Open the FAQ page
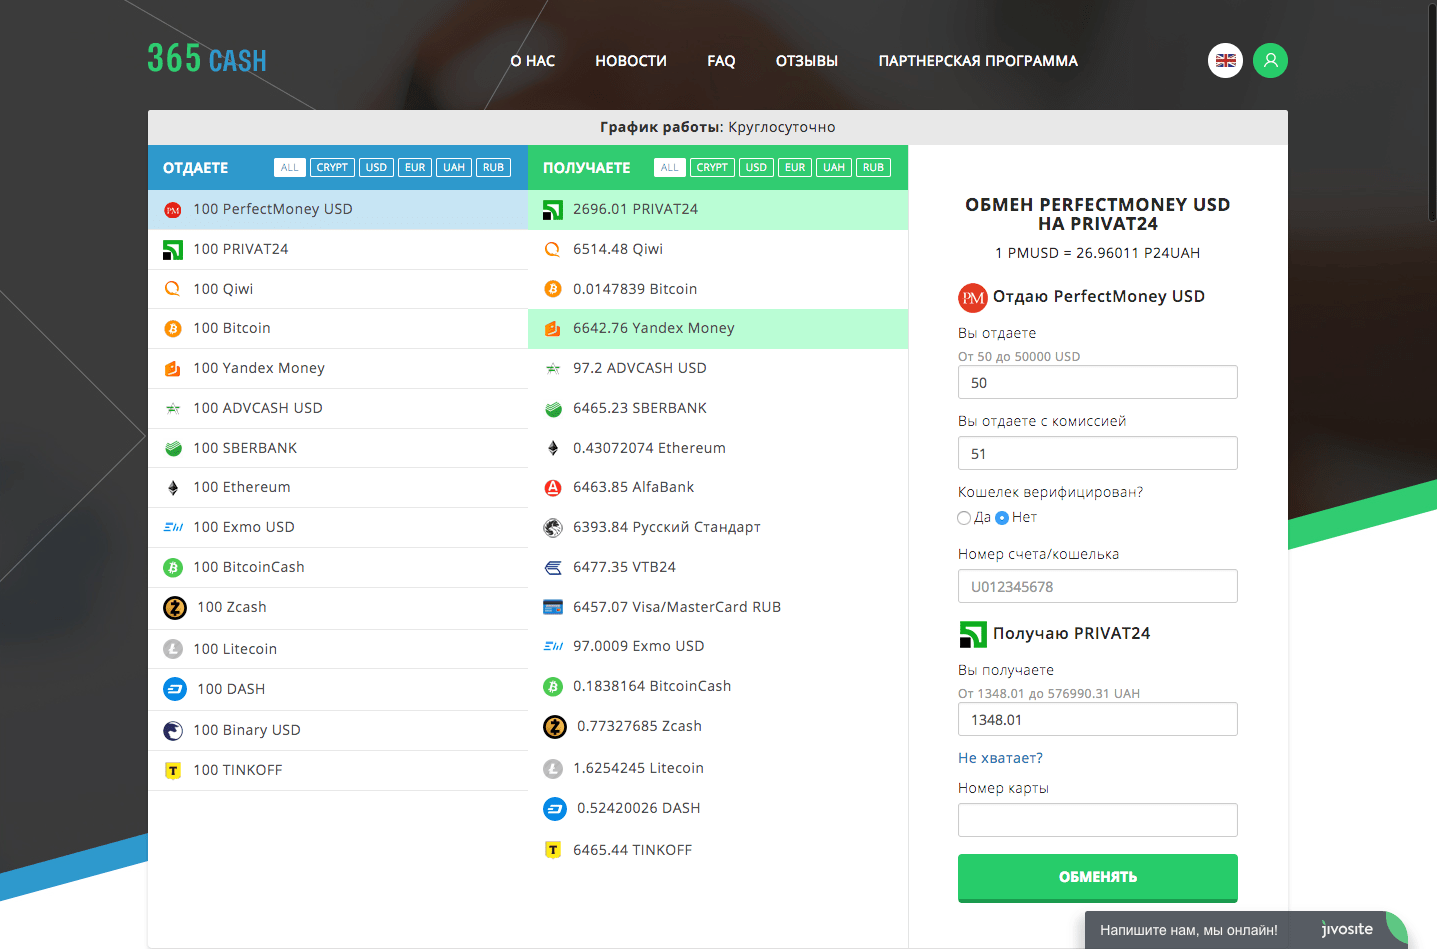Viewport: 1437px width, 949px height. click(x=721, y=61)
